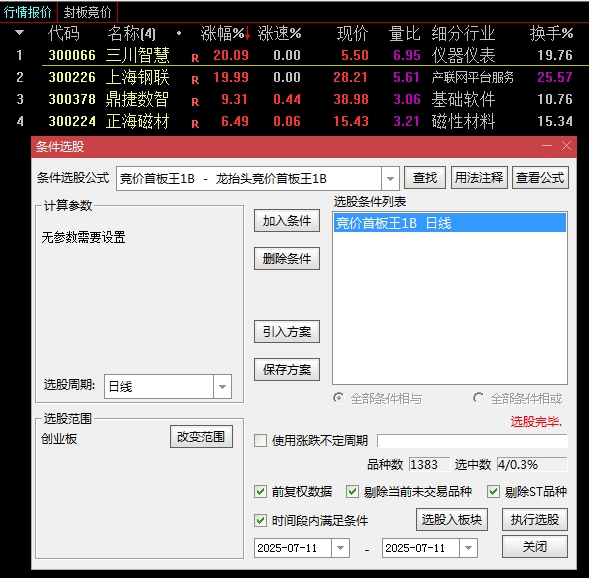Open the start date 2025-07-11 dropdown
Viewport: 589px width, 578px height.
coord(340,548)
